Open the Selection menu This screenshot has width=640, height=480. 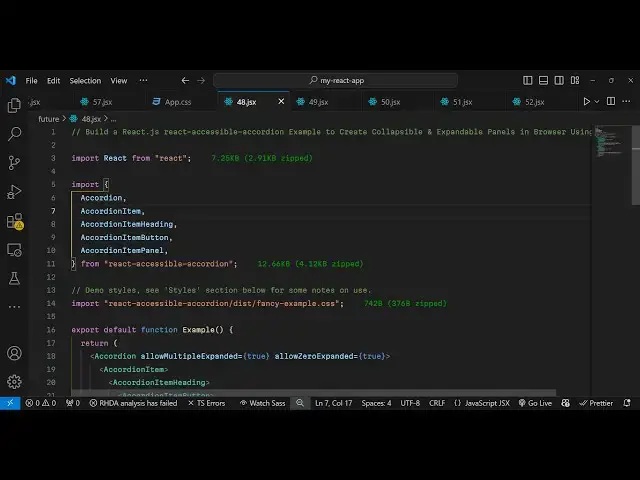(85, 81)
